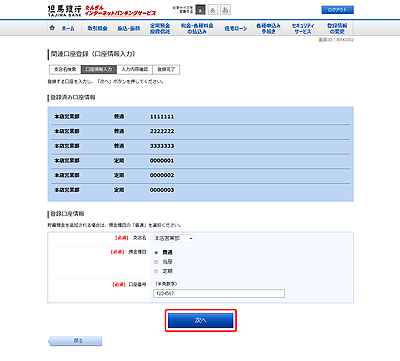The width and height of the screenshot is (400, 361).
Task: Select the 普通 radio button
Action: pos(156,253)
